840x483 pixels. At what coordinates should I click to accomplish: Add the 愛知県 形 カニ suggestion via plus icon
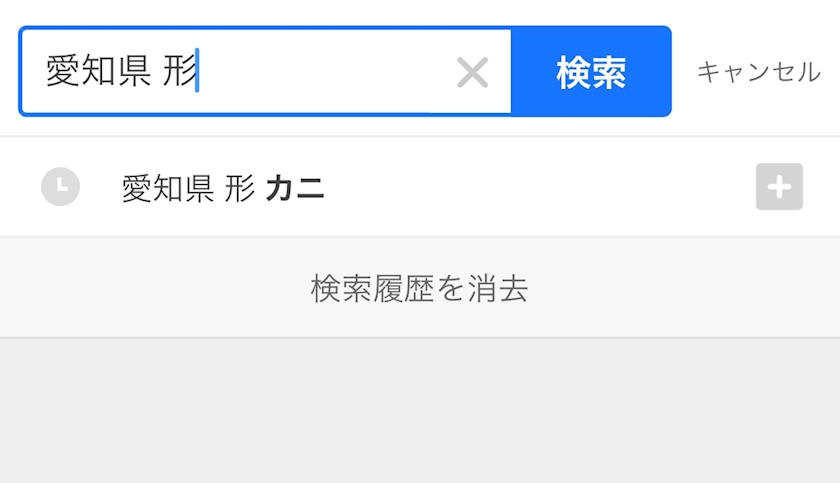[779, 186]
